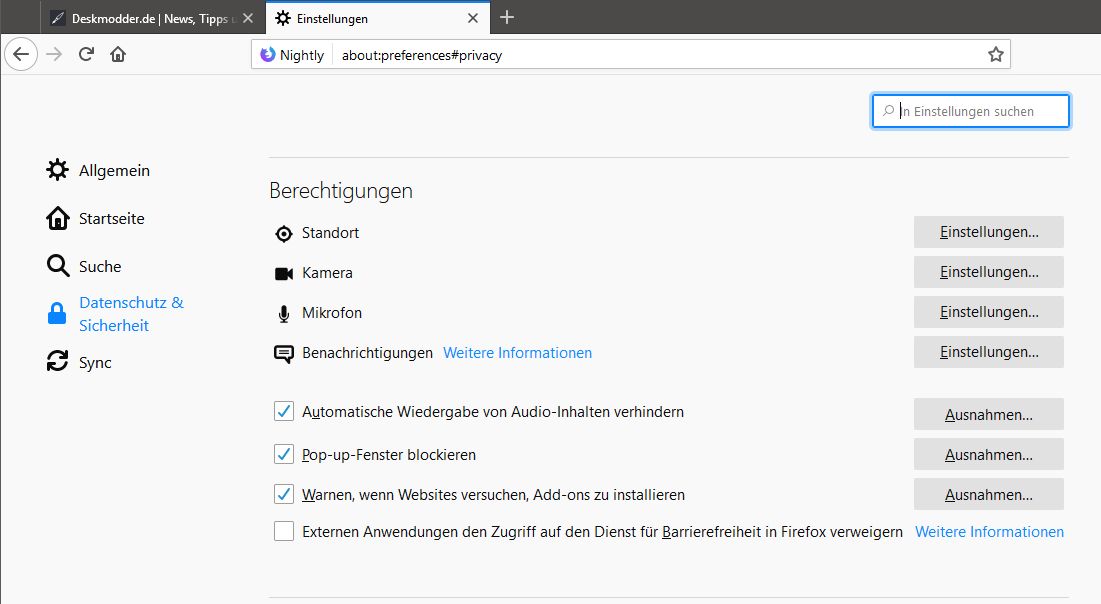Click the Mikrofon label text
The height and width of the screenshot is (604, 1101).
(332, 313)
